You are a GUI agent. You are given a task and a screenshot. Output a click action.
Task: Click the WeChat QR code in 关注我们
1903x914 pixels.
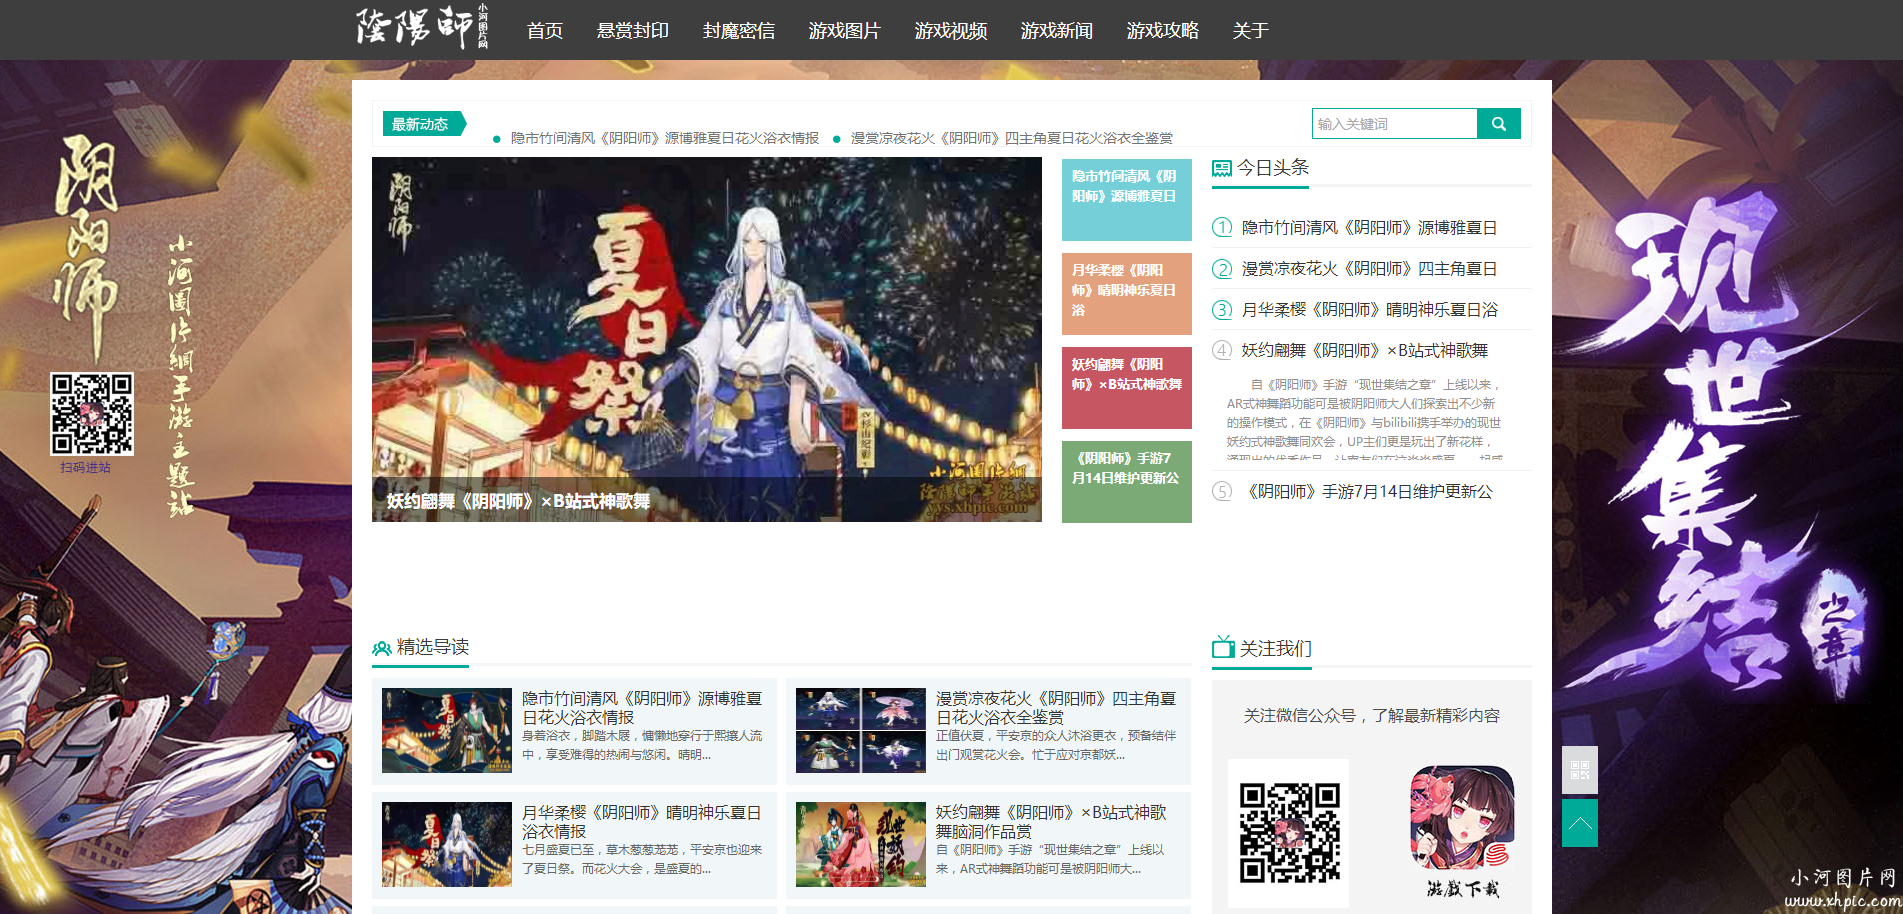[x=1289, y=832]
